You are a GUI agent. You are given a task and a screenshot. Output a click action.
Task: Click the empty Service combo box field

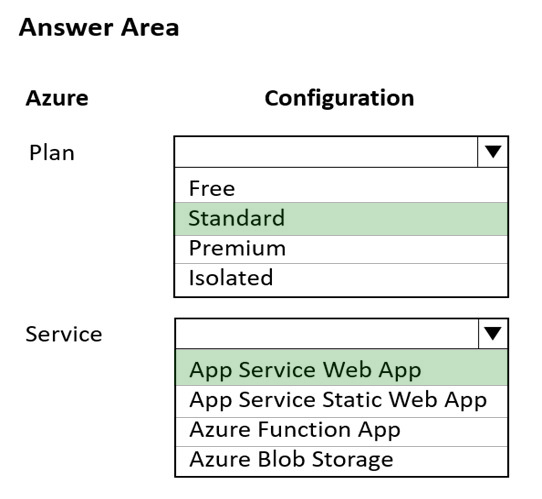click(x=327, y=334)
